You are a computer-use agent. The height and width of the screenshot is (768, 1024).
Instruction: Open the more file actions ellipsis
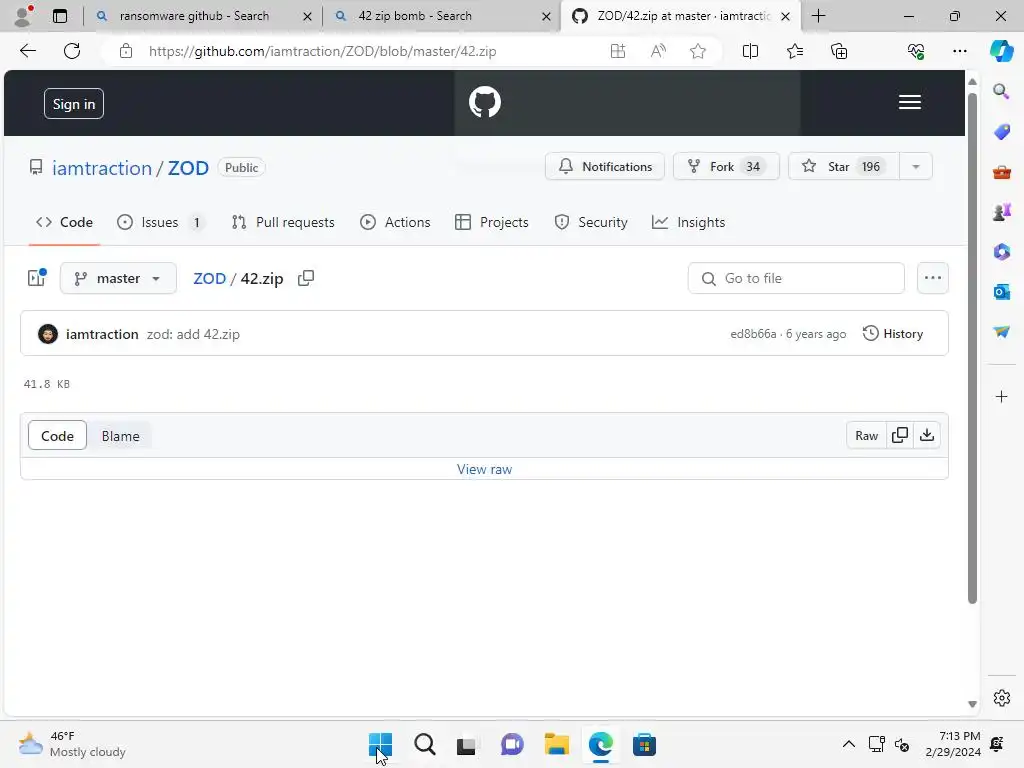tap(933, 278)
